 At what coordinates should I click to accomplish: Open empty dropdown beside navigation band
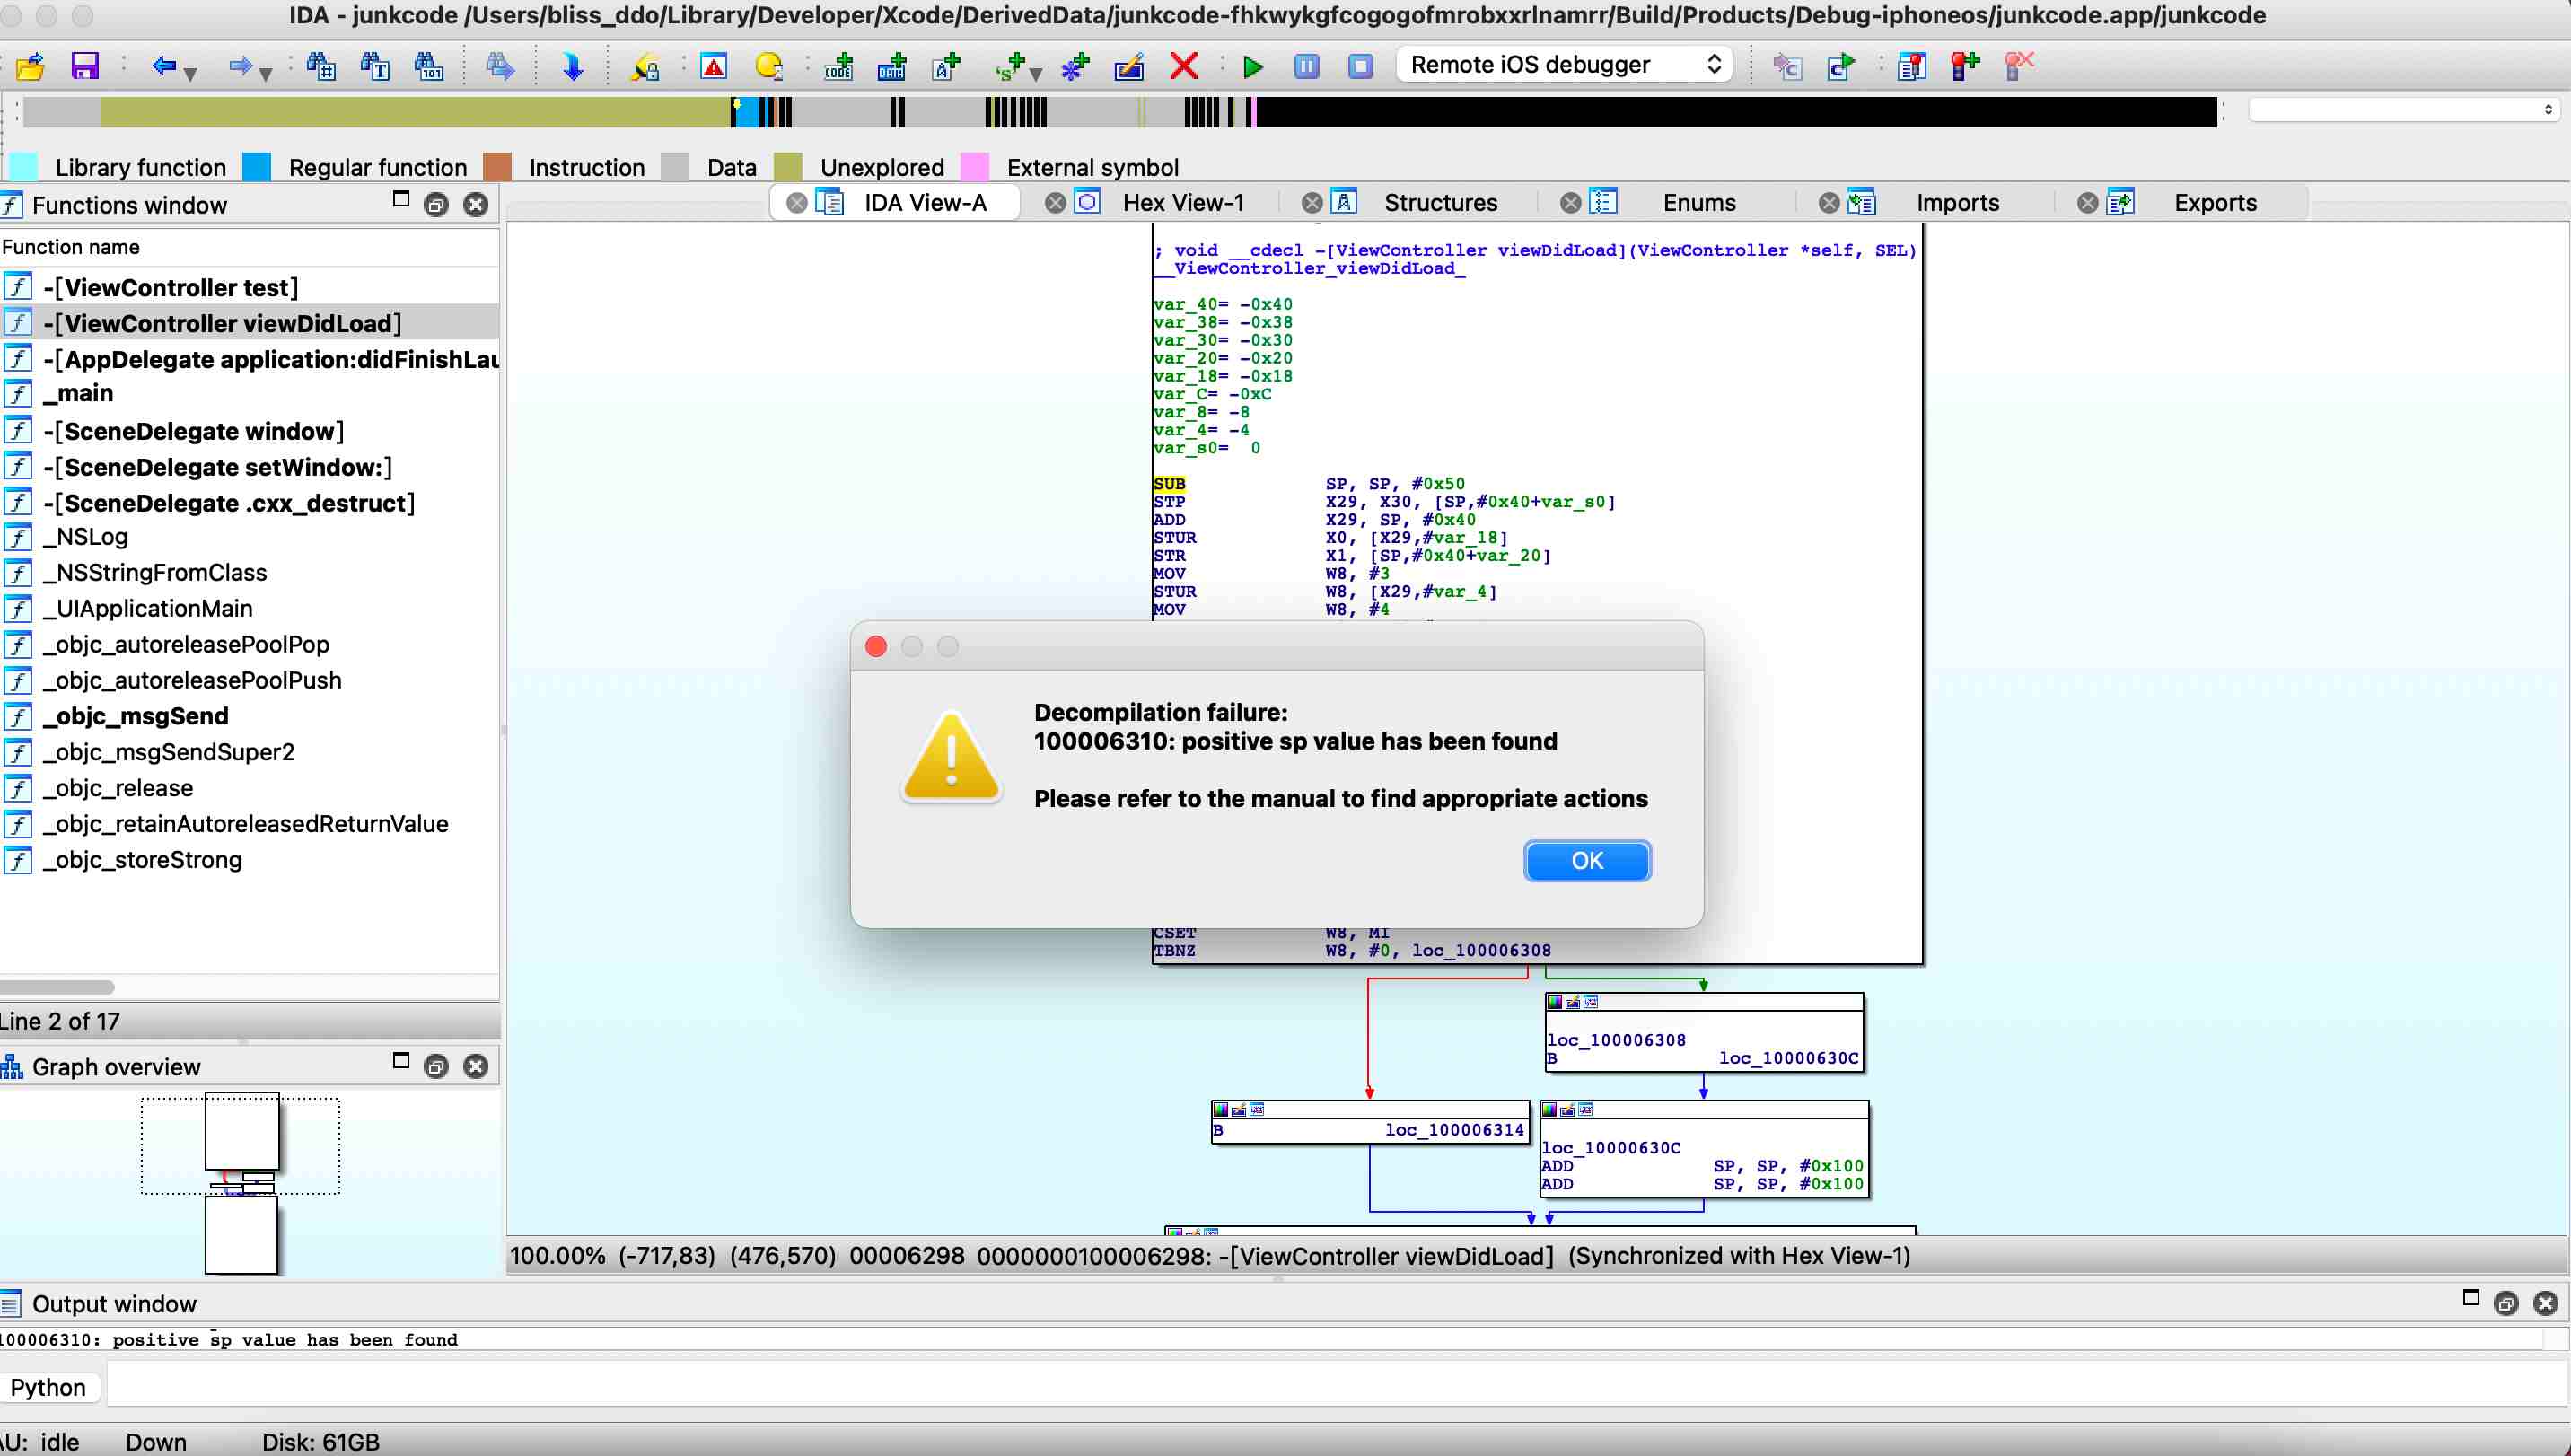(2404, 109)
